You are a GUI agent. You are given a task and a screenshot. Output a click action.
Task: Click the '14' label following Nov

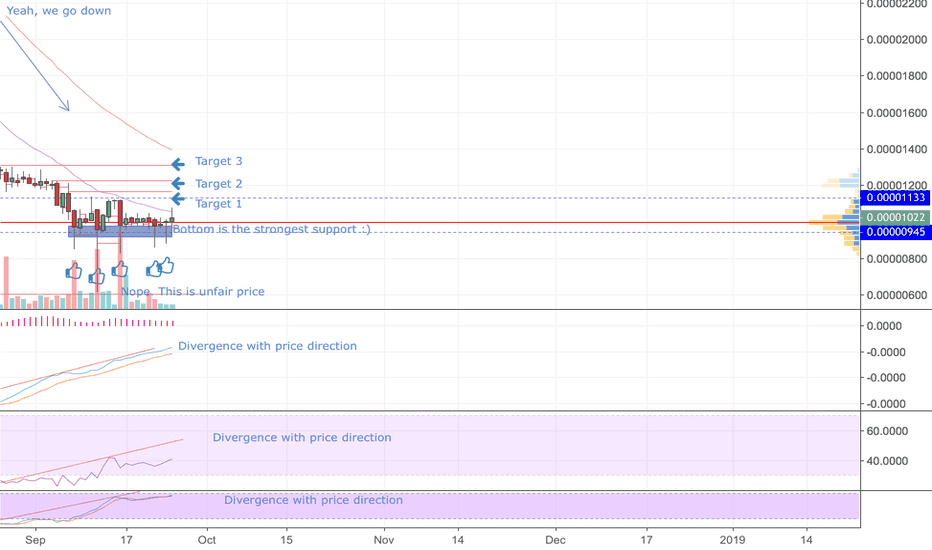coord(458,540)
